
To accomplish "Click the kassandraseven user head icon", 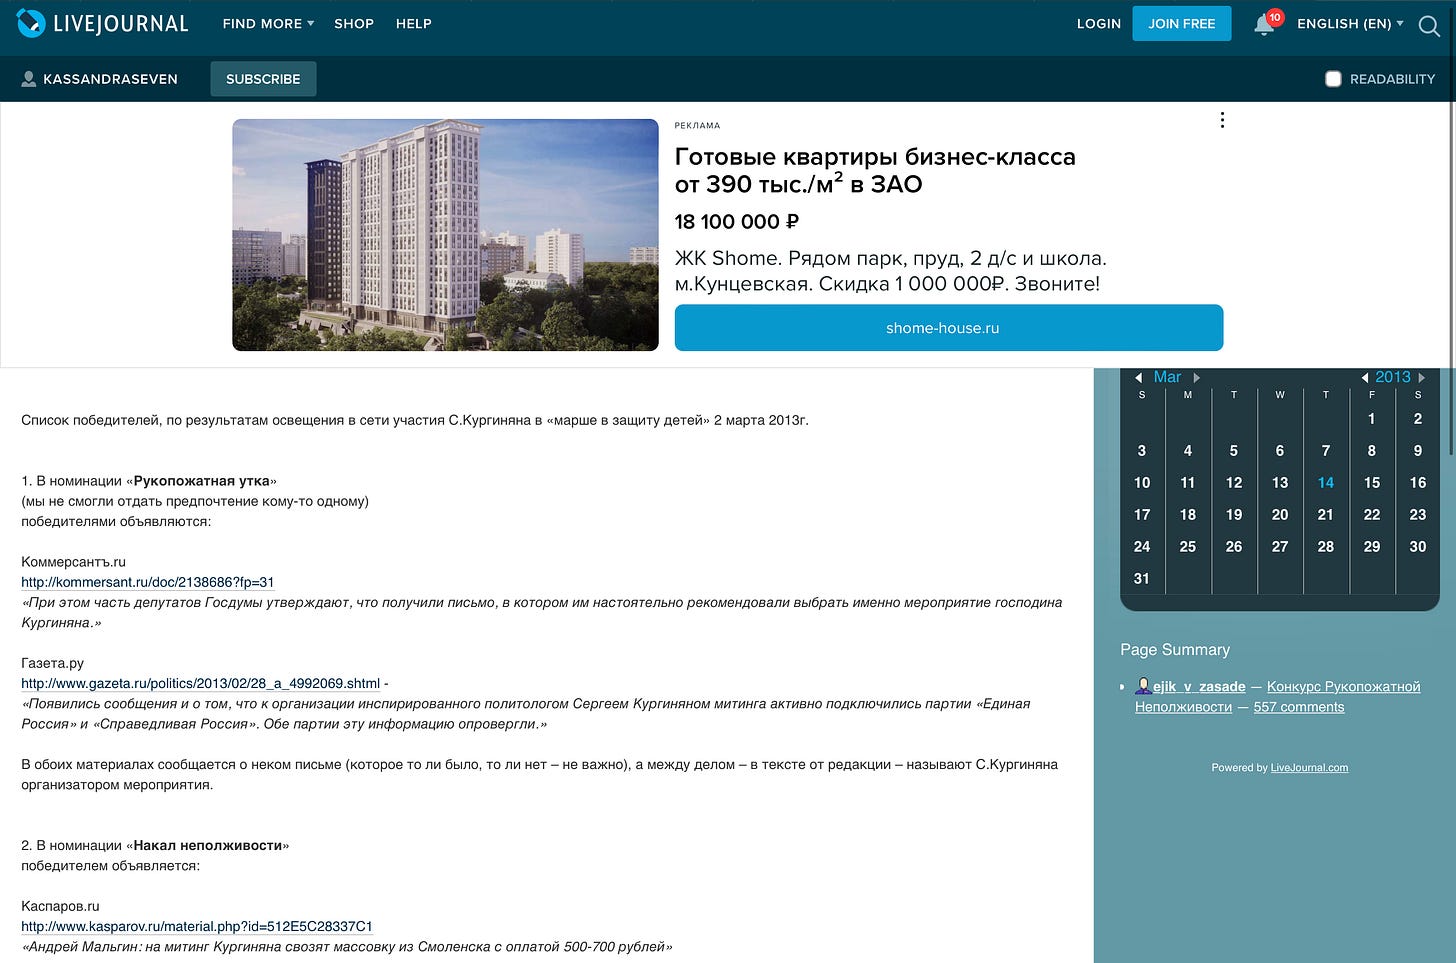I will tap(29, 78).
